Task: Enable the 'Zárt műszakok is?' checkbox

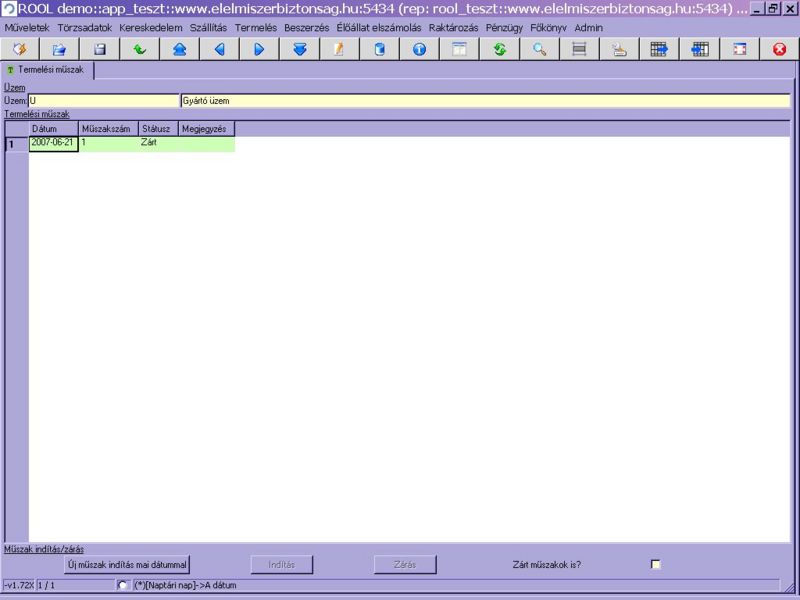Action: click(x=656, y=565)
